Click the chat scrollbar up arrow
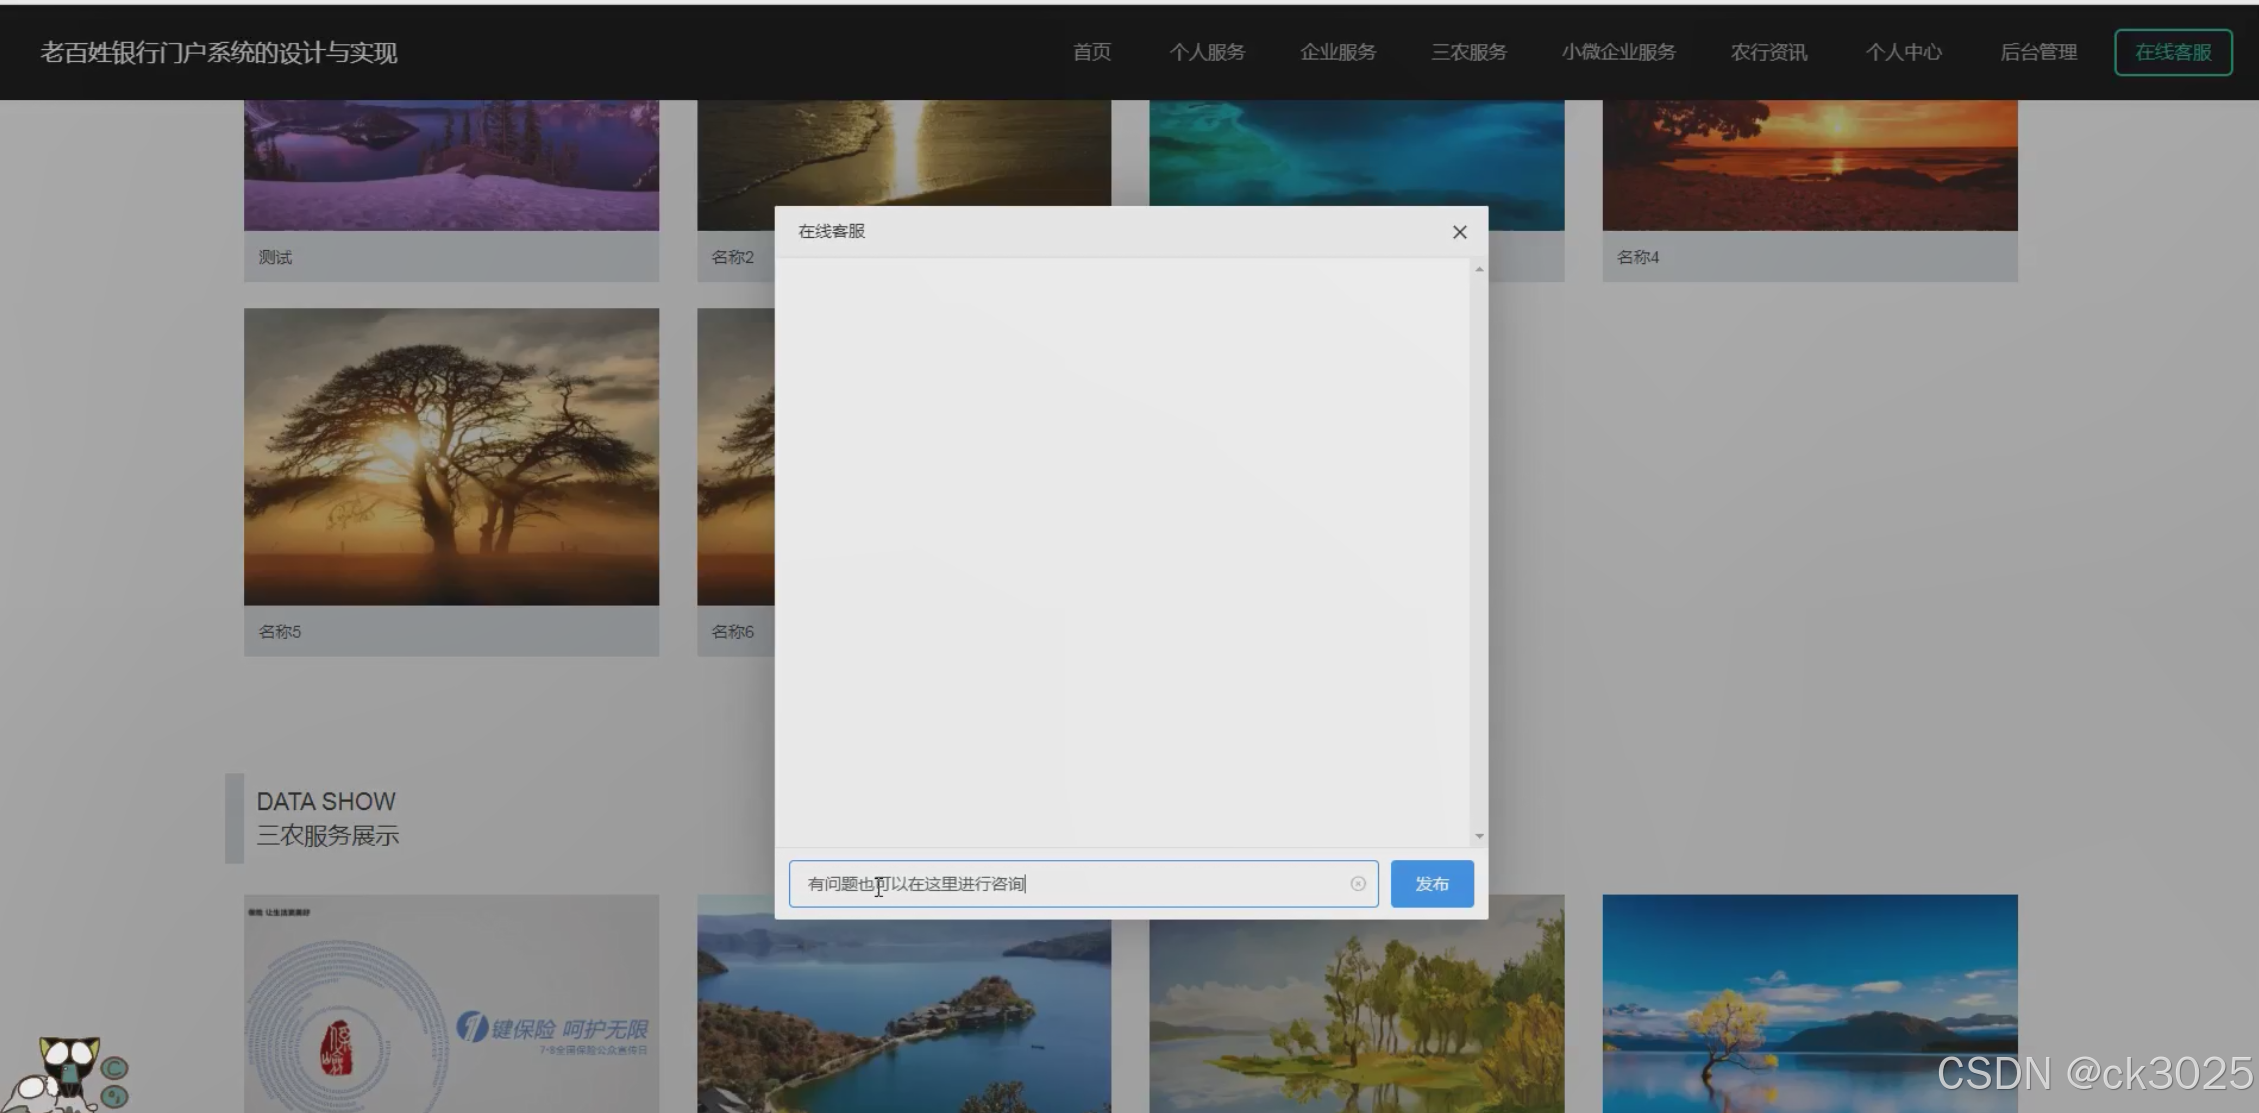This screenshot has width=2259, height=1113. pyautogui.click(x=1478, y=270)
